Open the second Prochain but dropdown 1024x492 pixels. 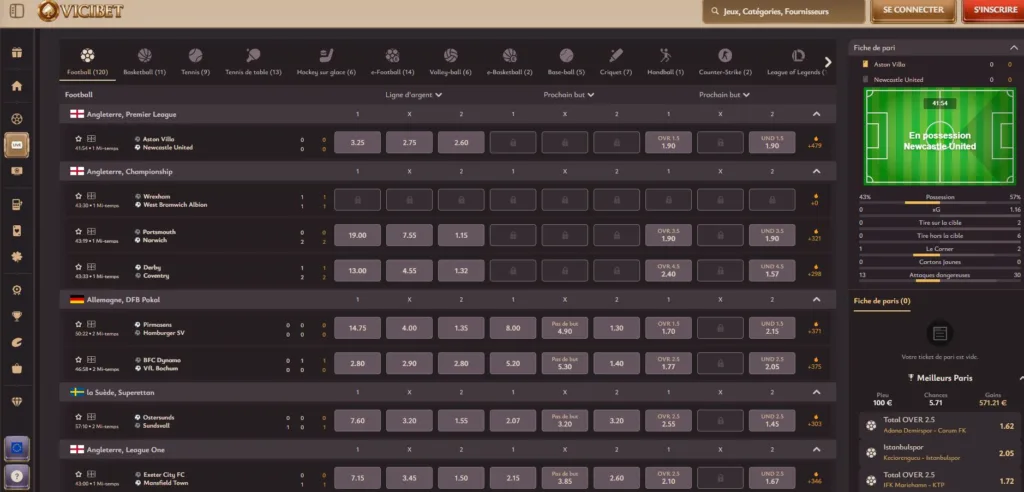tap(724, 95)
